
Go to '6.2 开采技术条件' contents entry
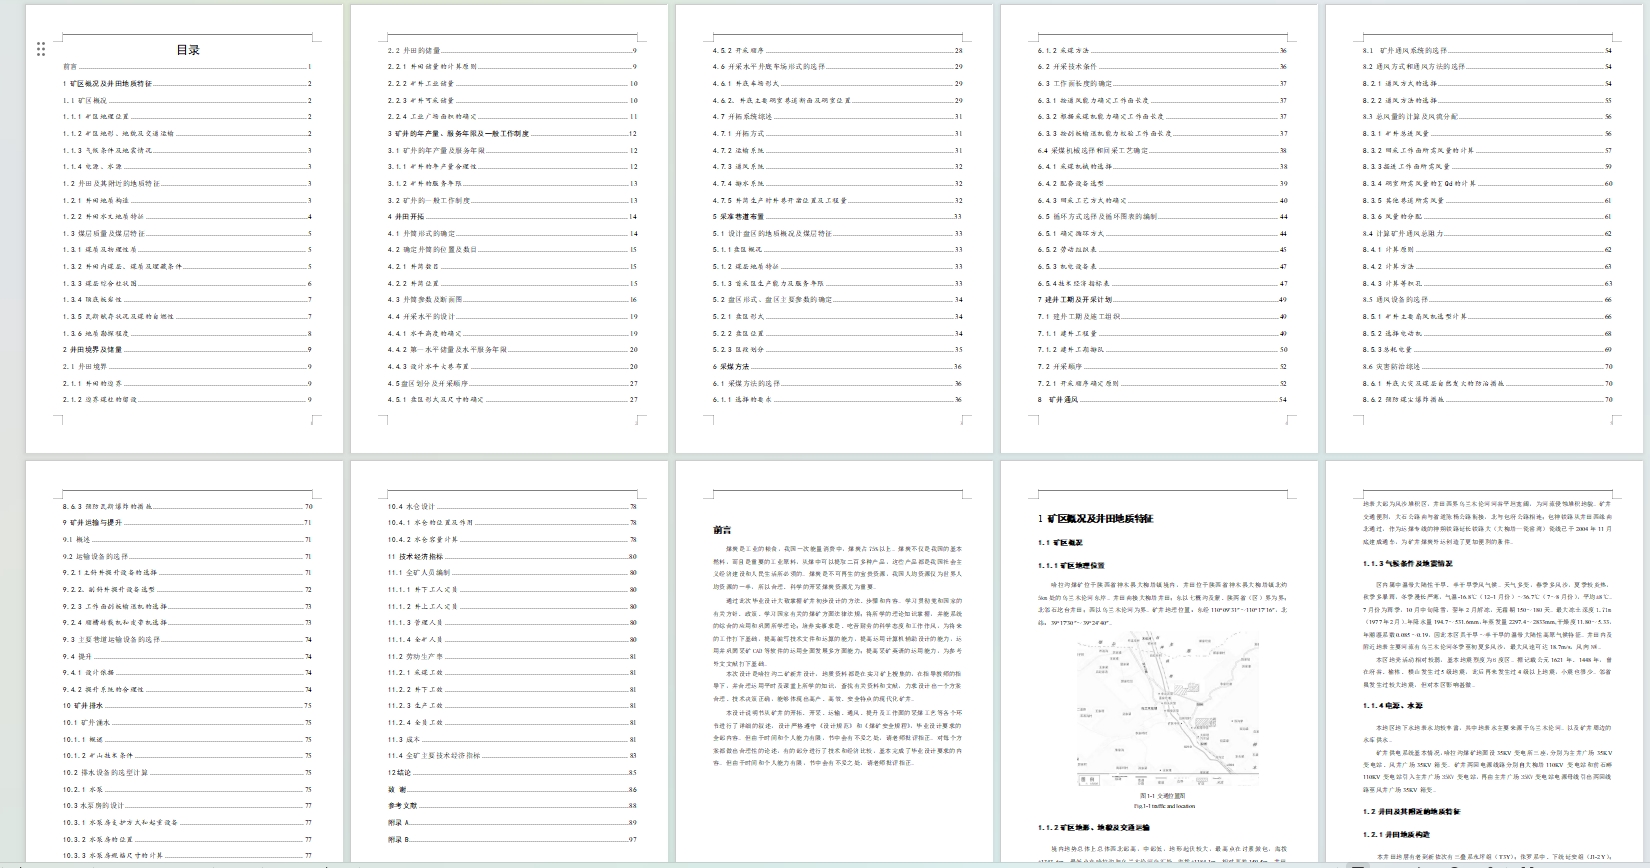[x=1162, y=67]
